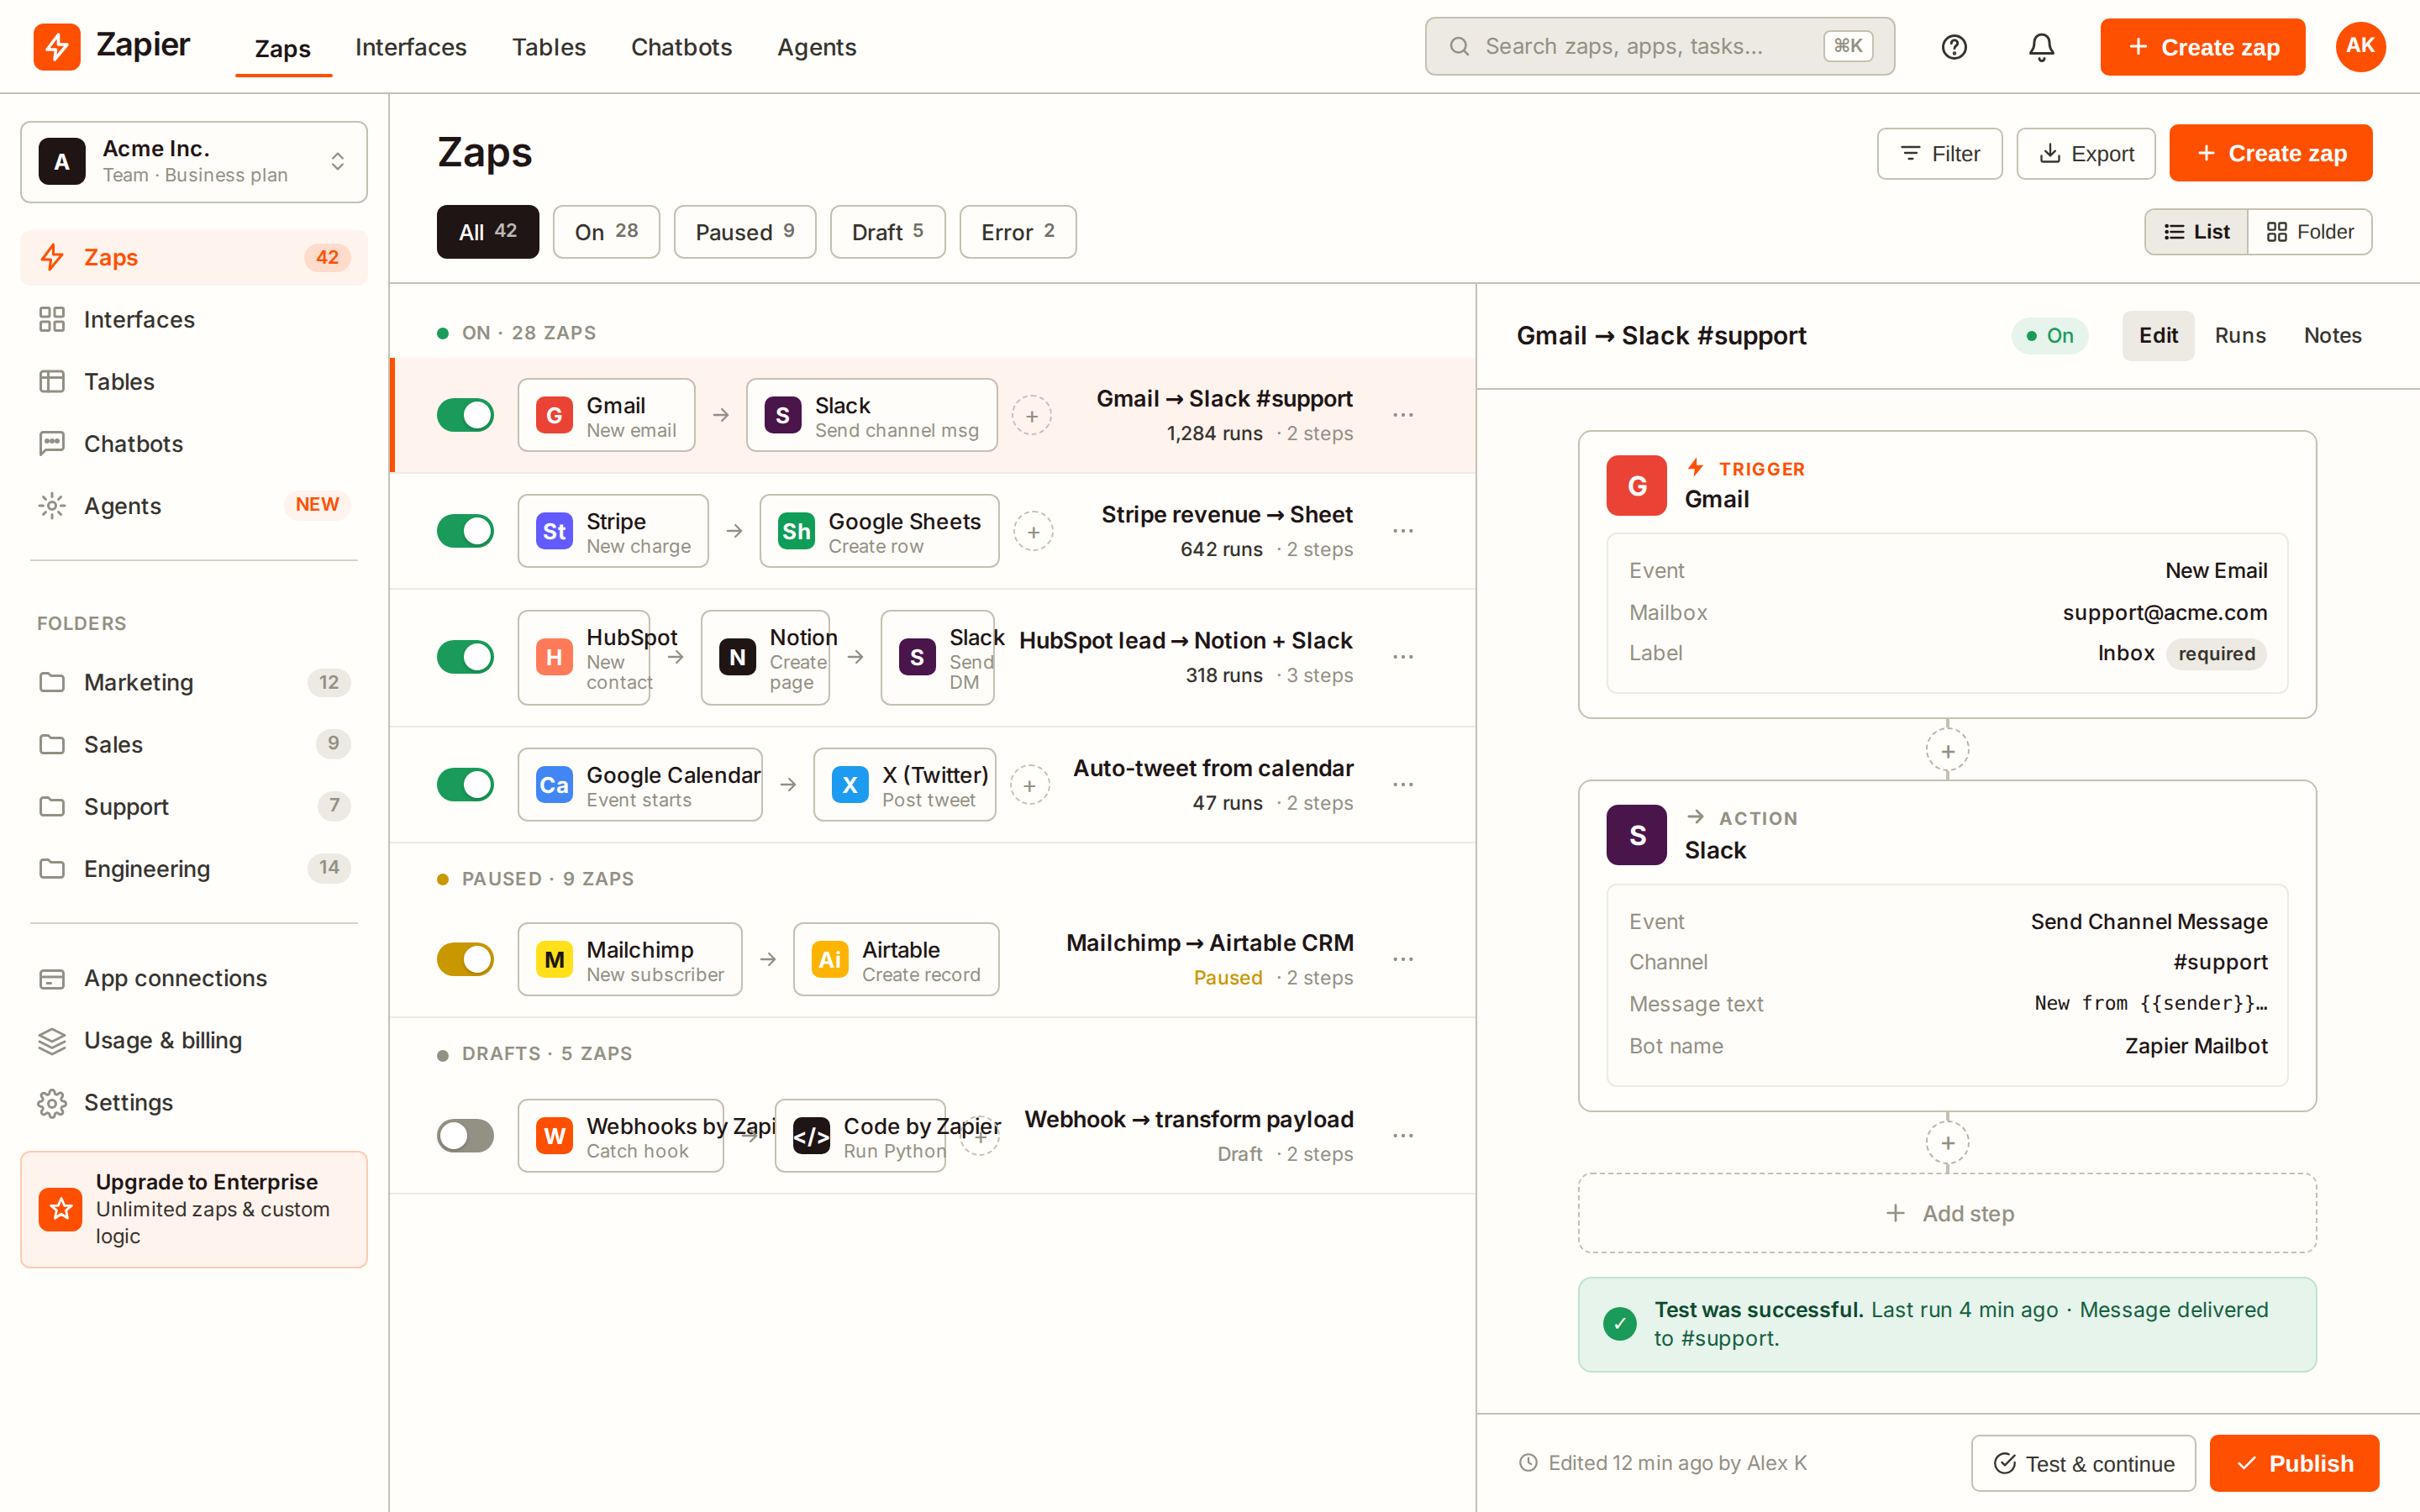2420x1512 pixels.
Task: Open more options for Auto-tweet zap
Action: (1403, 785)
